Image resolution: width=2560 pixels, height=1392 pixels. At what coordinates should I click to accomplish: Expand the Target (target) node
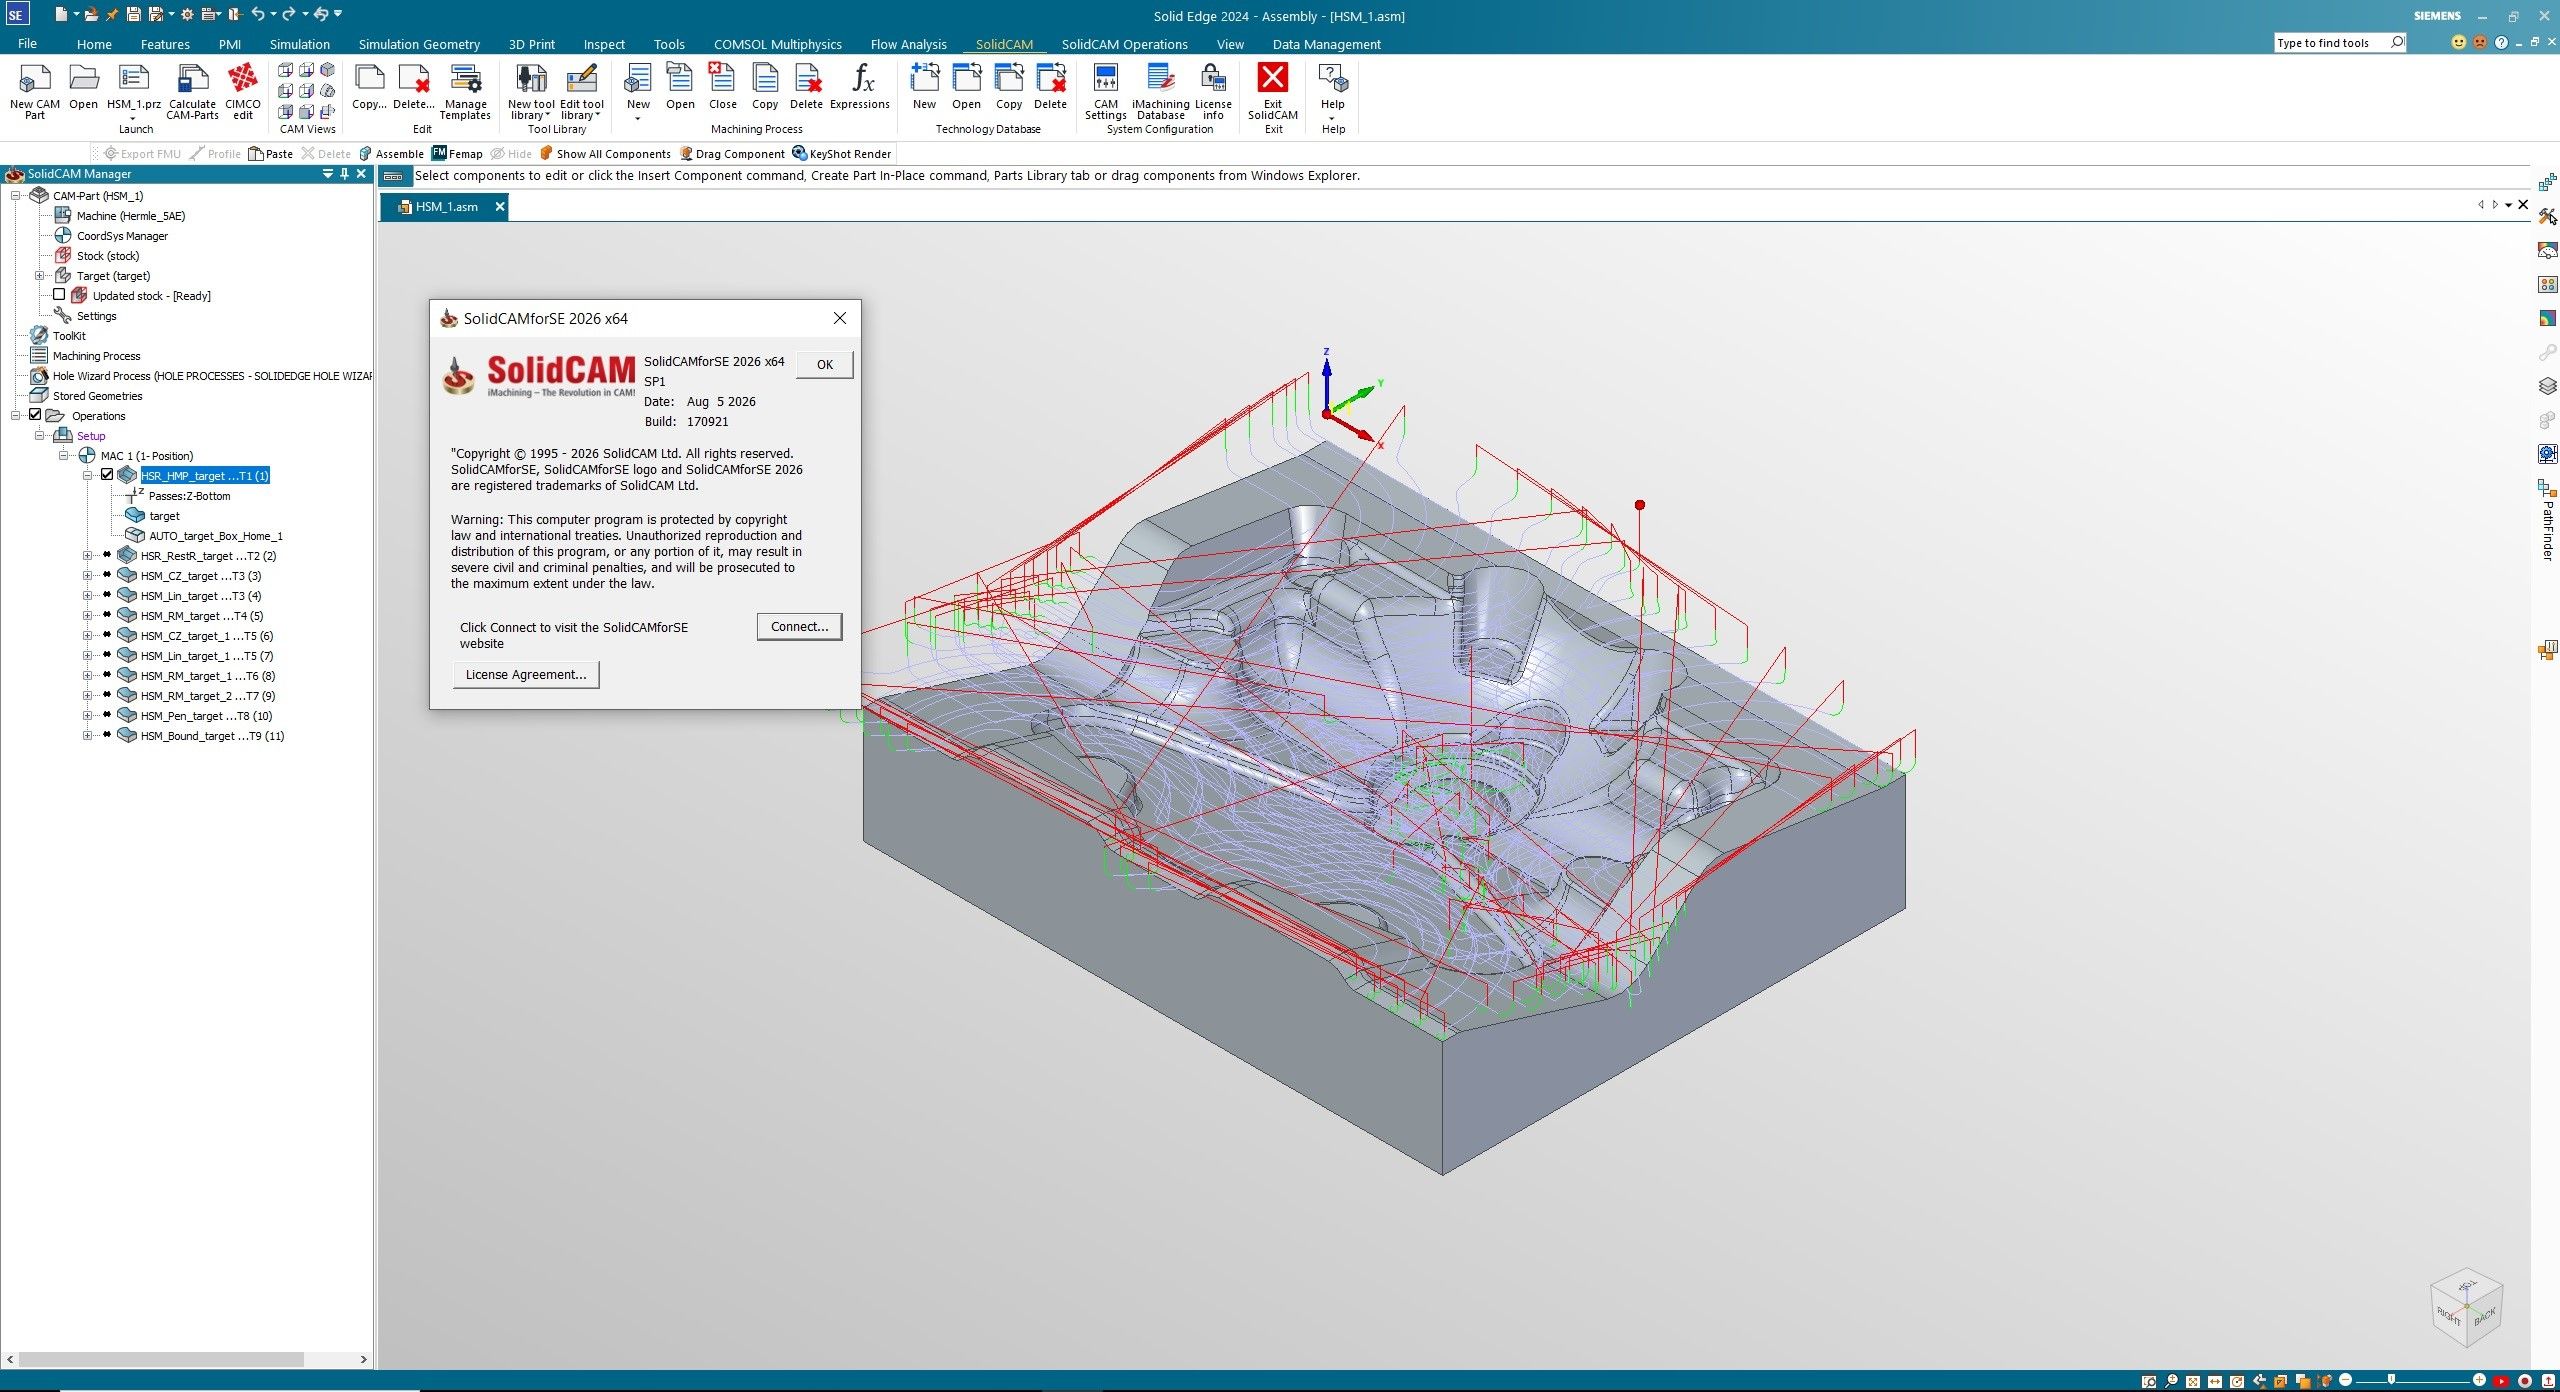pos(39,275)
